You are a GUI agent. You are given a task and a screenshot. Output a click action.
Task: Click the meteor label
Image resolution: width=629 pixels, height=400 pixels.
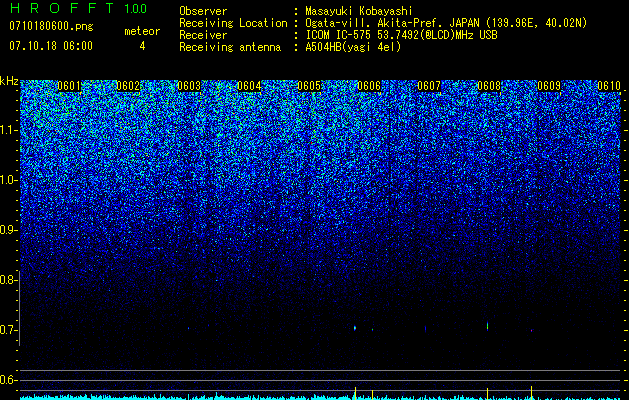(x=142, y=31)
